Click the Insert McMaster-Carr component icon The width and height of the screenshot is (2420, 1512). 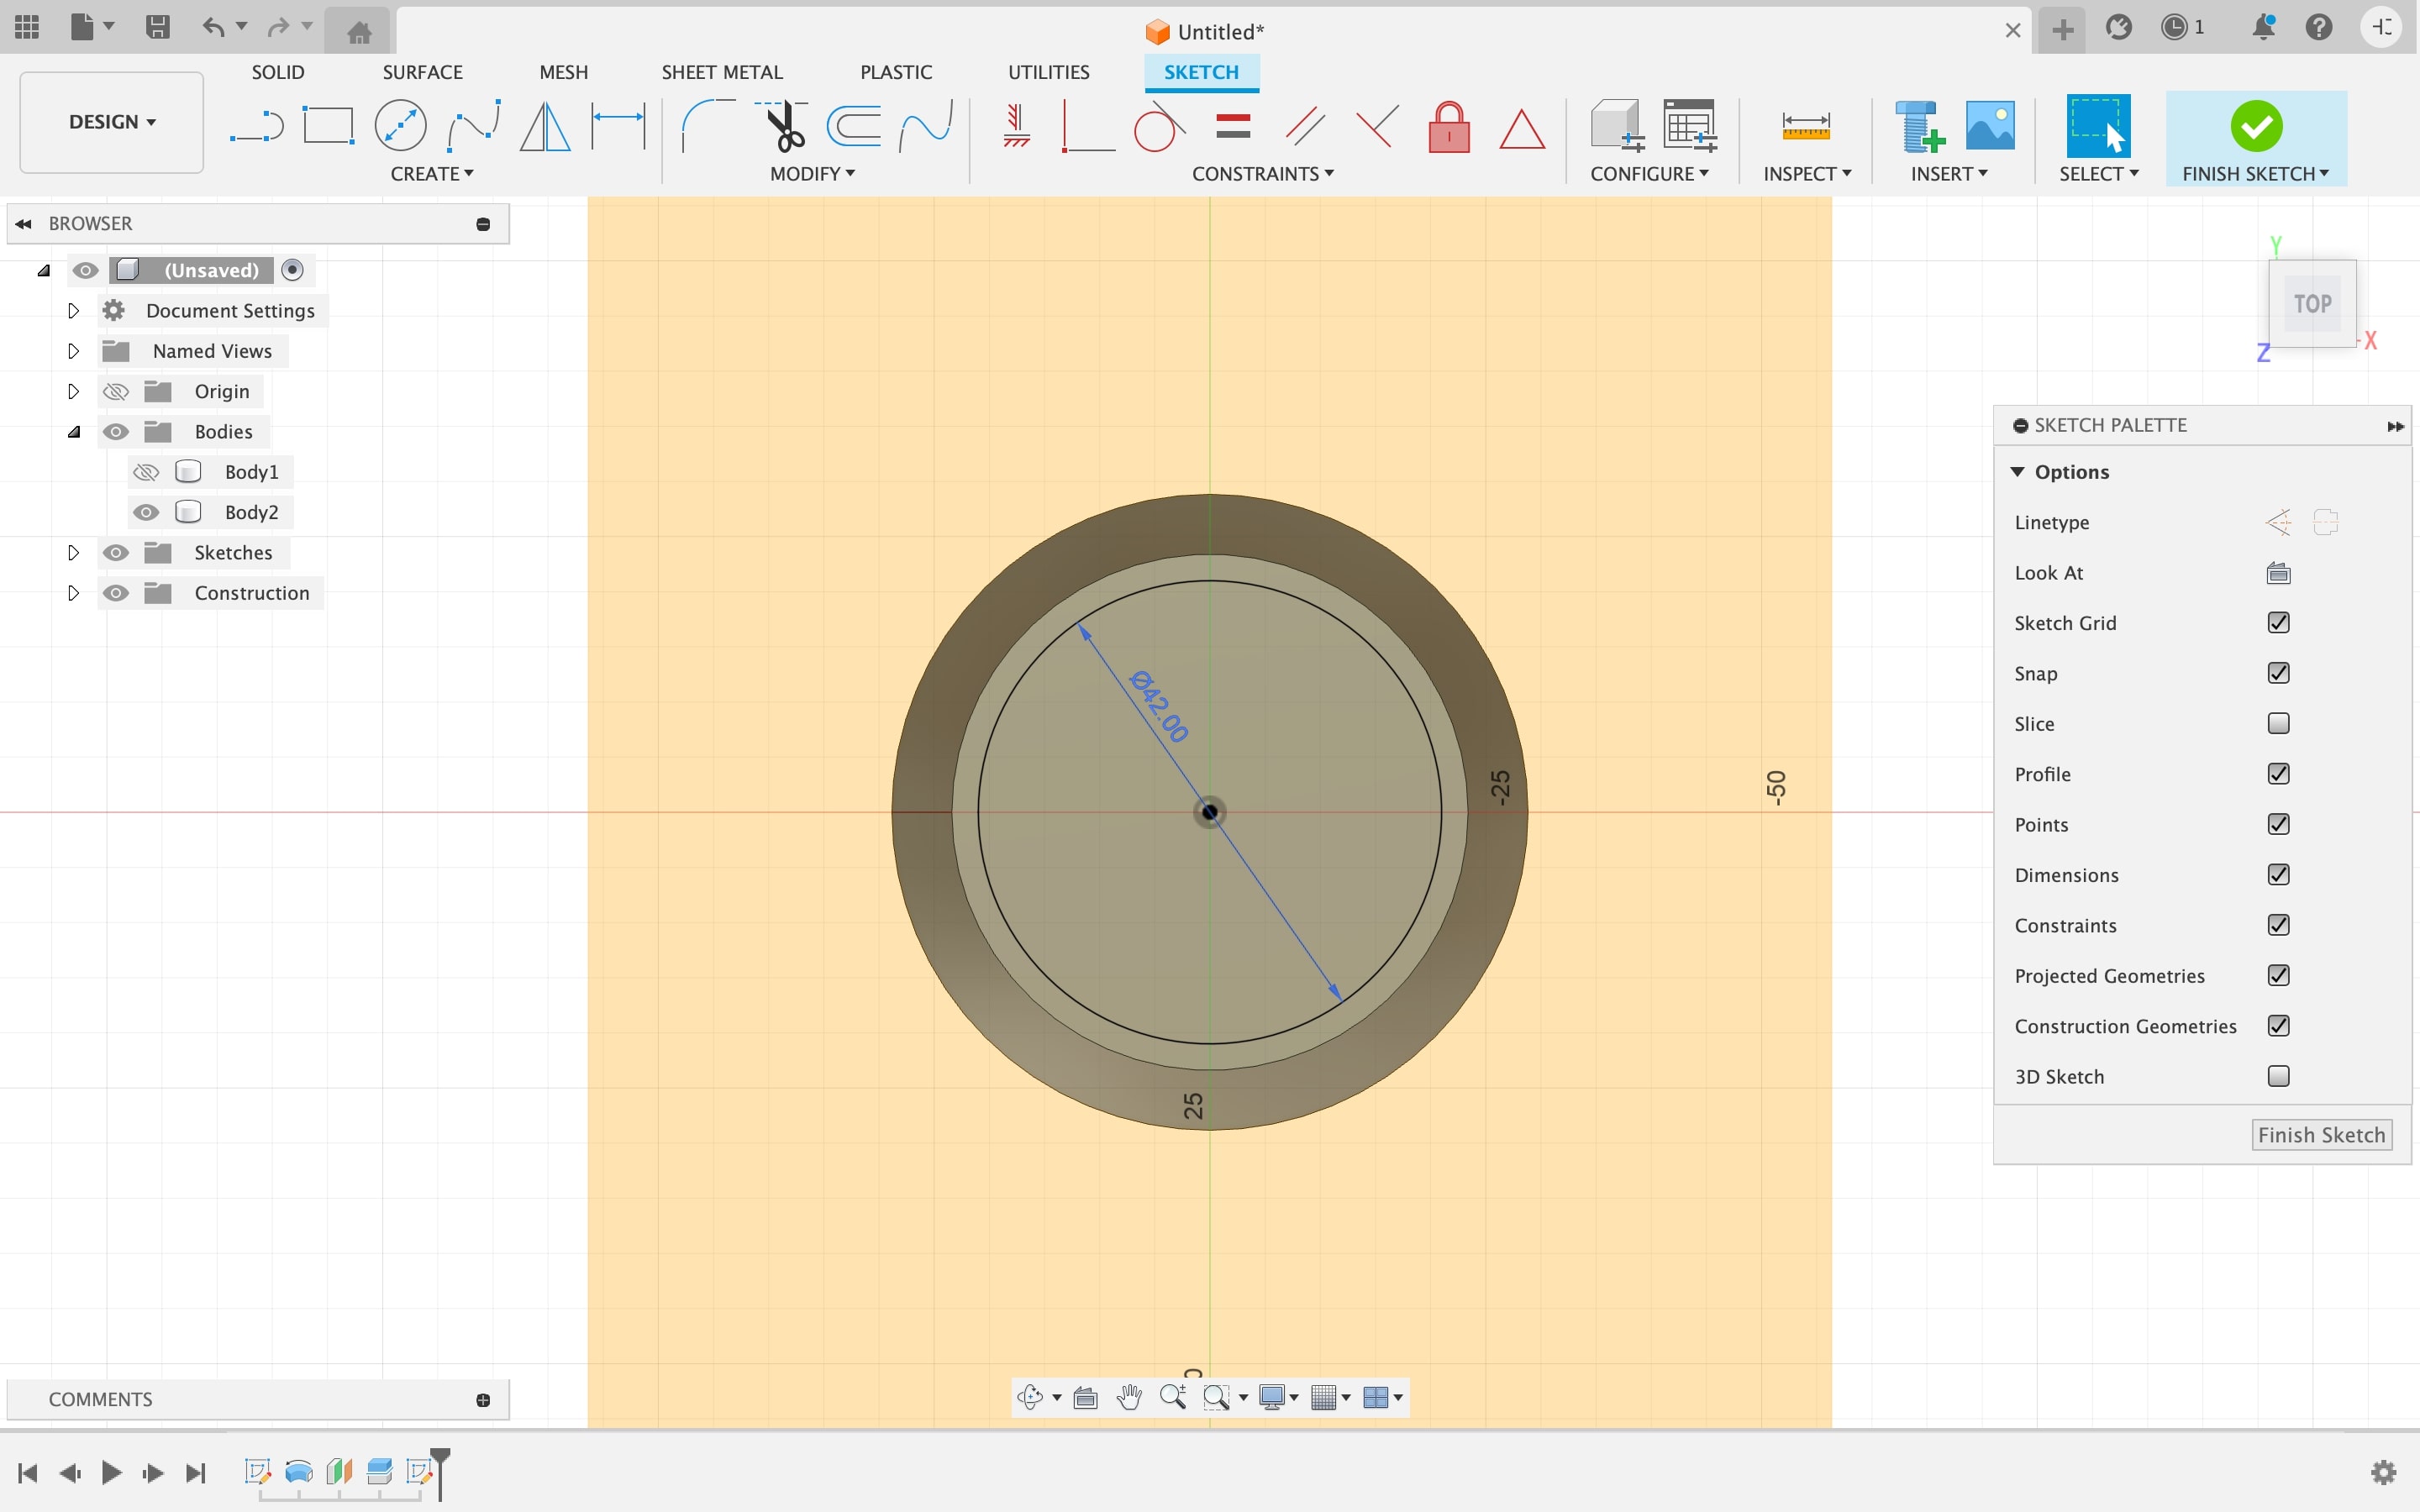[x=1918, y=127]
